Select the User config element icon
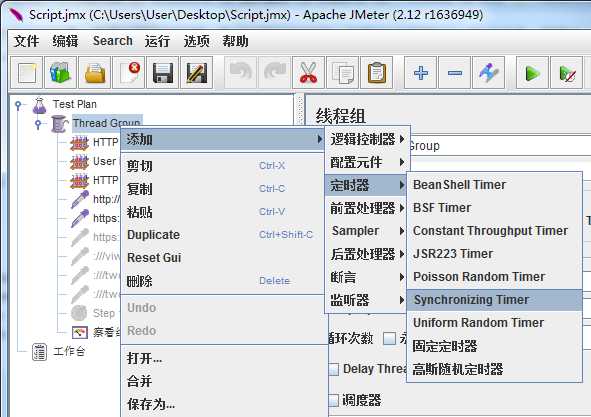The height and width of the screenshot is (417, 591). click(x=79, y=162)
